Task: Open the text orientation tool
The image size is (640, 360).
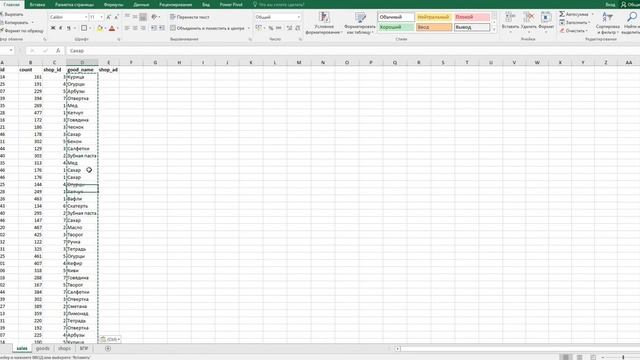Action: click(155, 17)
